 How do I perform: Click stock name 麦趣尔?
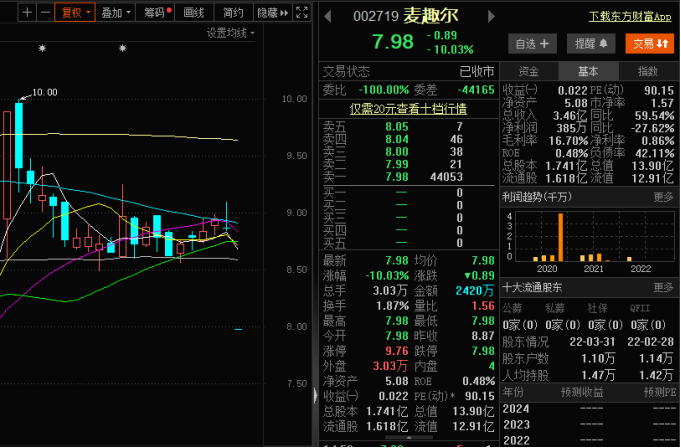pyautogui.click(x=431, y=16)
